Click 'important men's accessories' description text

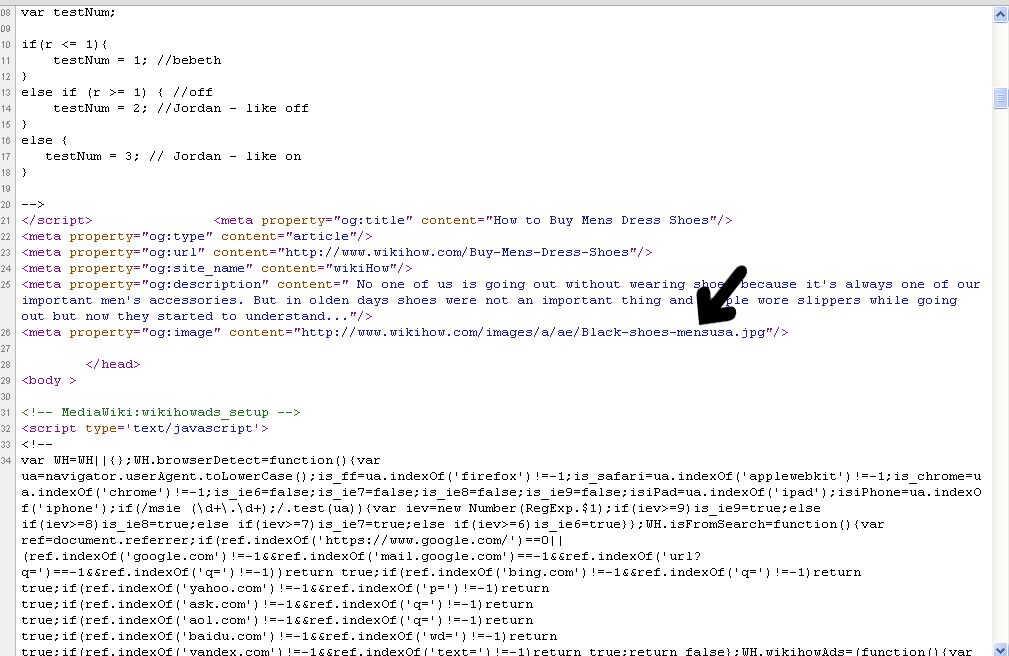point(133,301)
